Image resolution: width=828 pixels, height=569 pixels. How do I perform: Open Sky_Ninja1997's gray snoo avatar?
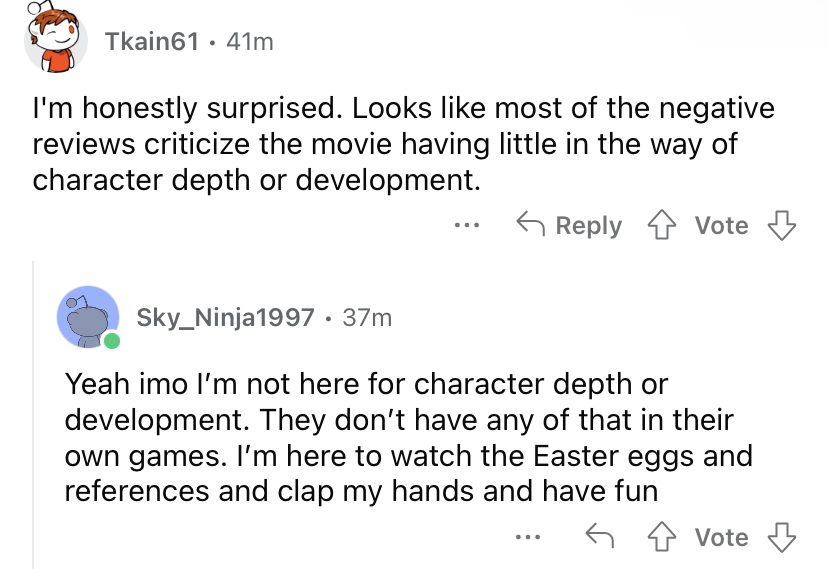click(88, 317)
